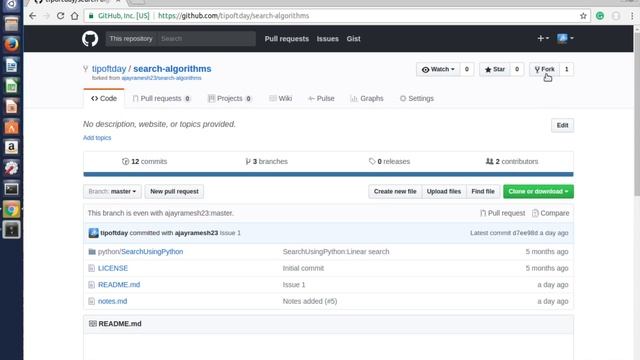Image resolution: width=640 pixels, height=360 pixels.
Task: Open the Graphs tab
Action: pyautogui.click(x=367, y=98)
